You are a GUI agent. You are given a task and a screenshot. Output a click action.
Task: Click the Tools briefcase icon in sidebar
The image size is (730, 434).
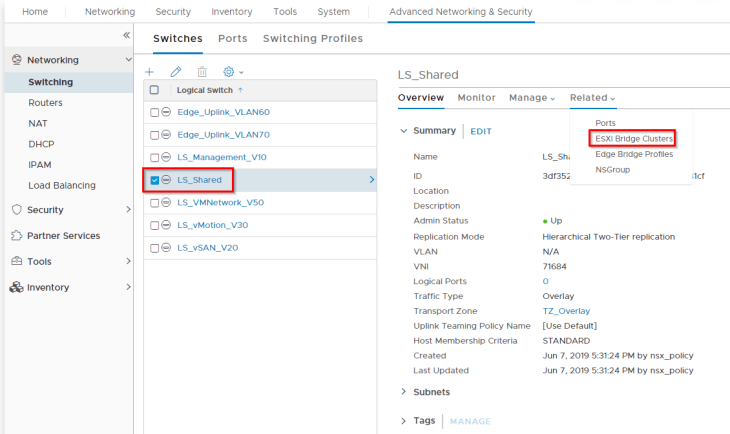tap(17, 261)
